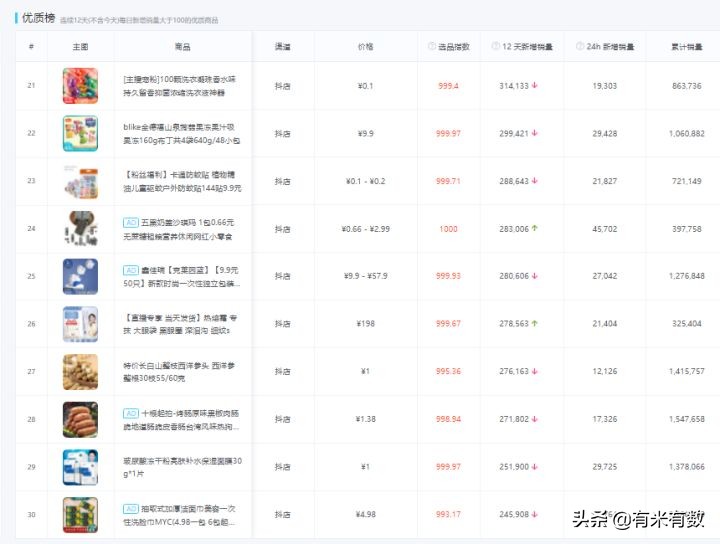The width and height of the screenshot is (720, 544).
Task: Click the down arrow next to 271,802
Action: (x=534, y=419)
